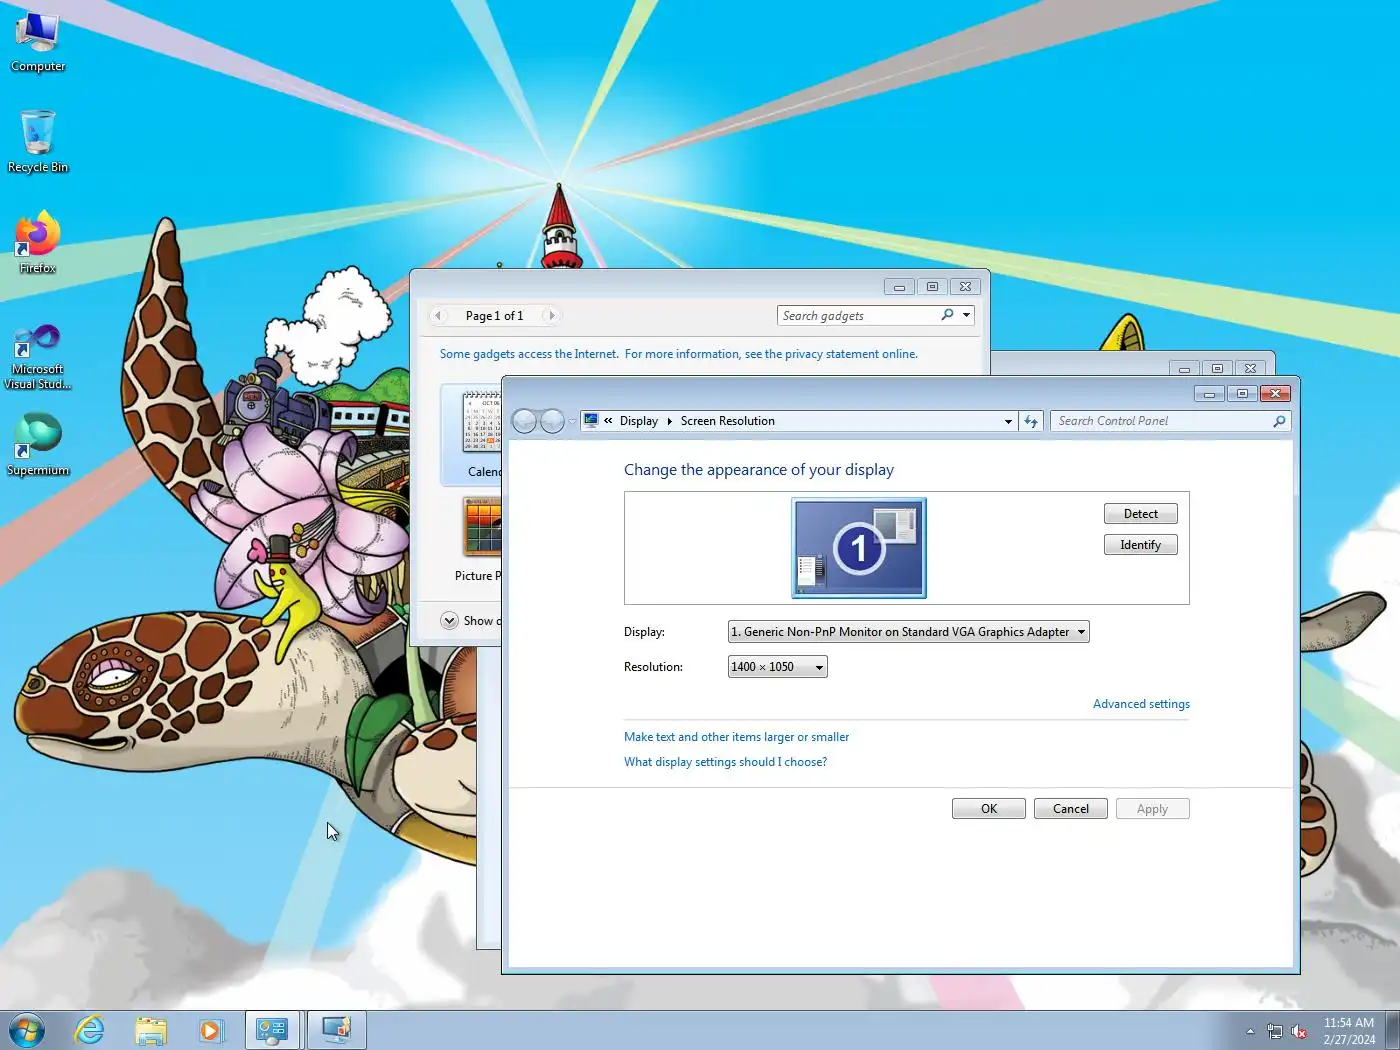Switch to the gadgets window taskbar button
Image resolution: width=1400 pixels, height=1050 pixels.
336,1030
